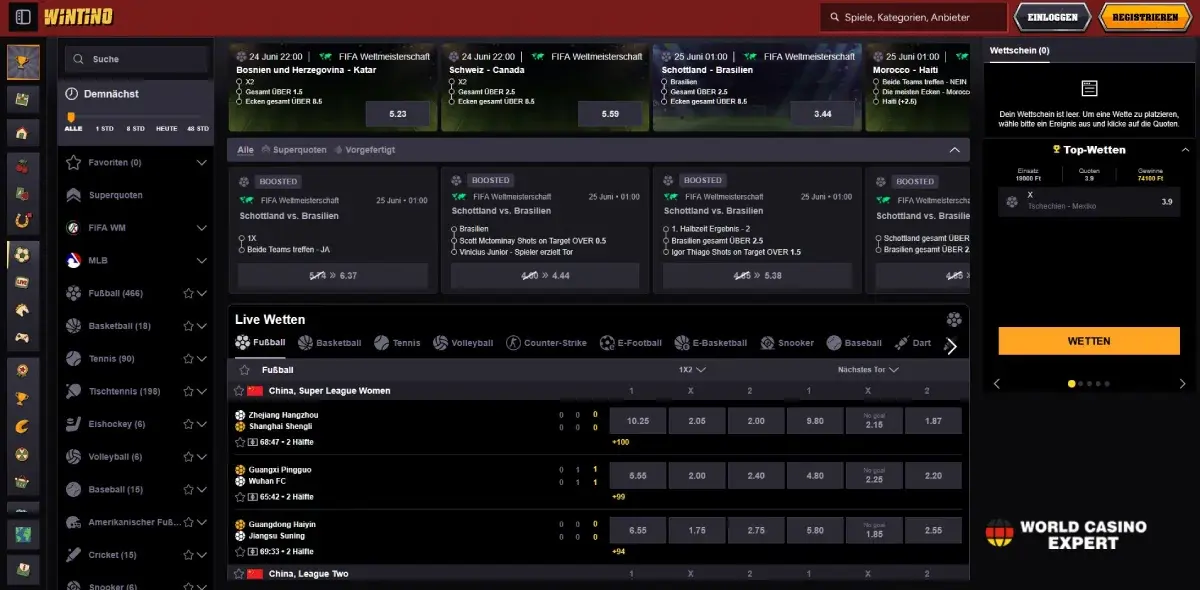Select the Counter-Strike live tab

point(546,343)
